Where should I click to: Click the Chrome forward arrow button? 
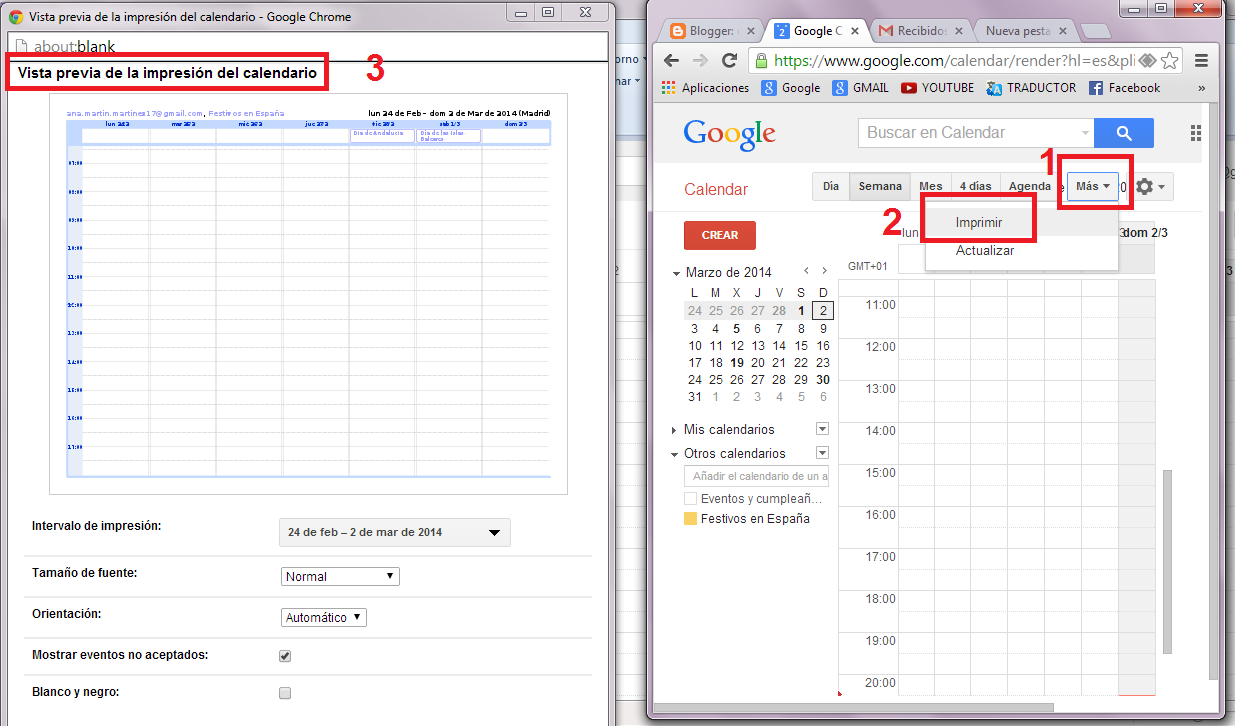pos(700,60)
